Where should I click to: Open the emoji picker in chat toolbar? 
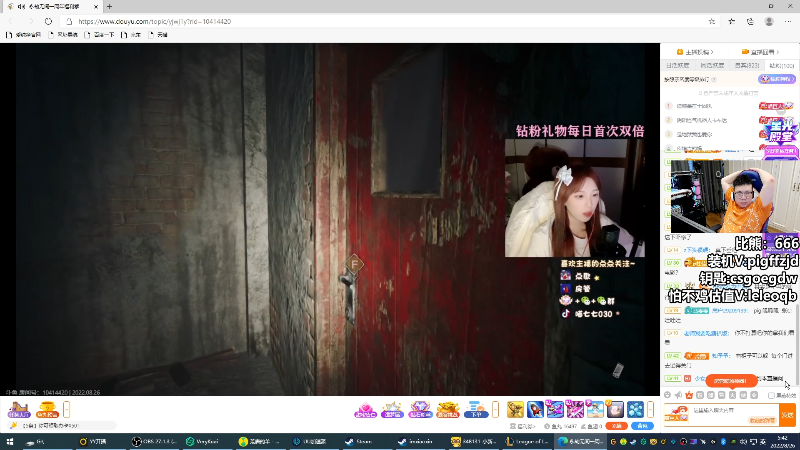667,395
